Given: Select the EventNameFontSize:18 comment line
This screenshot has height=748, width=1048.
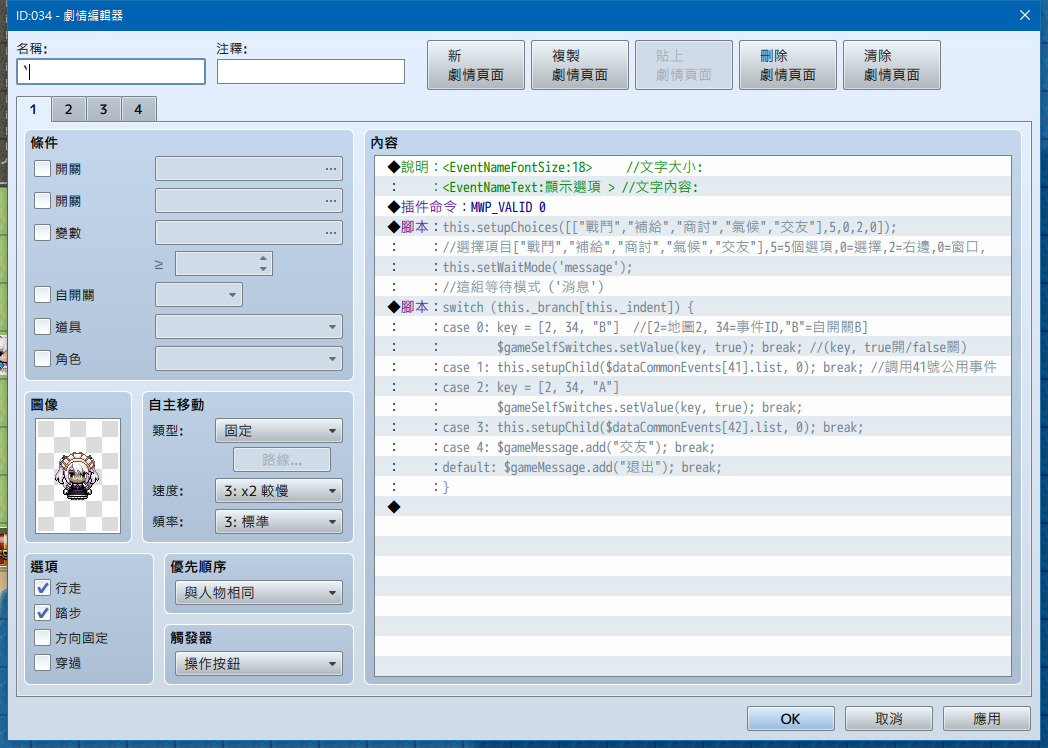Looking at the screenshot, I should pyautogui.click(x=693, y=167).
